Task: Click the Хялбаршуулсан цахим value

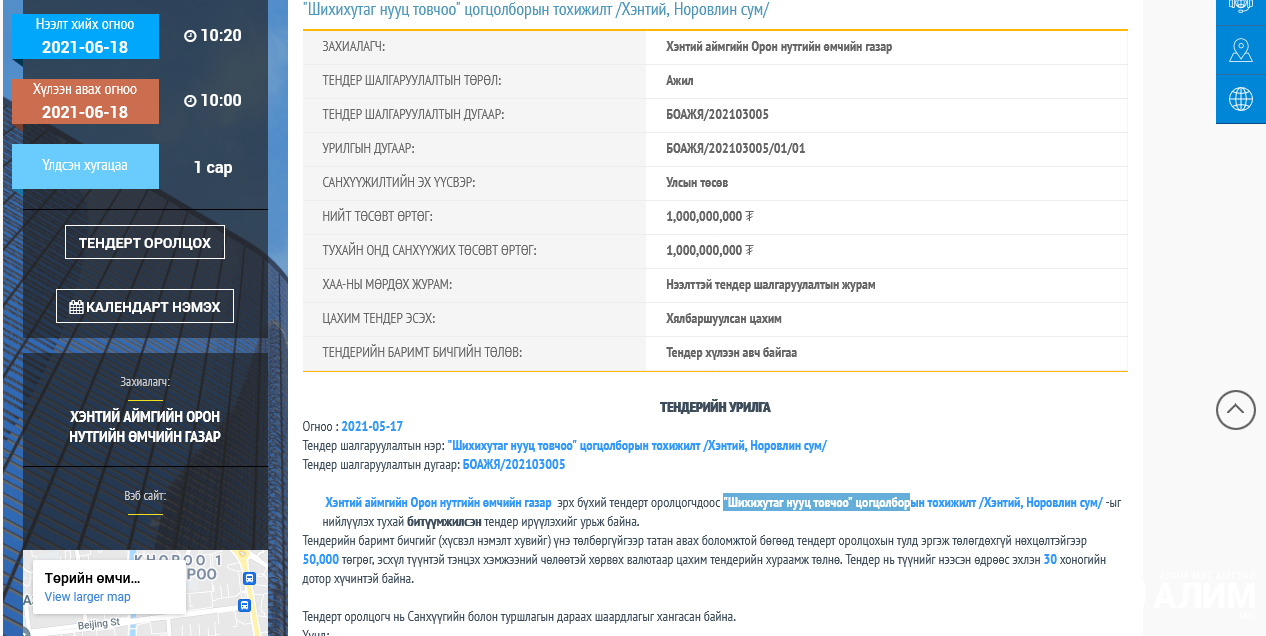Action: click(724, 319)
